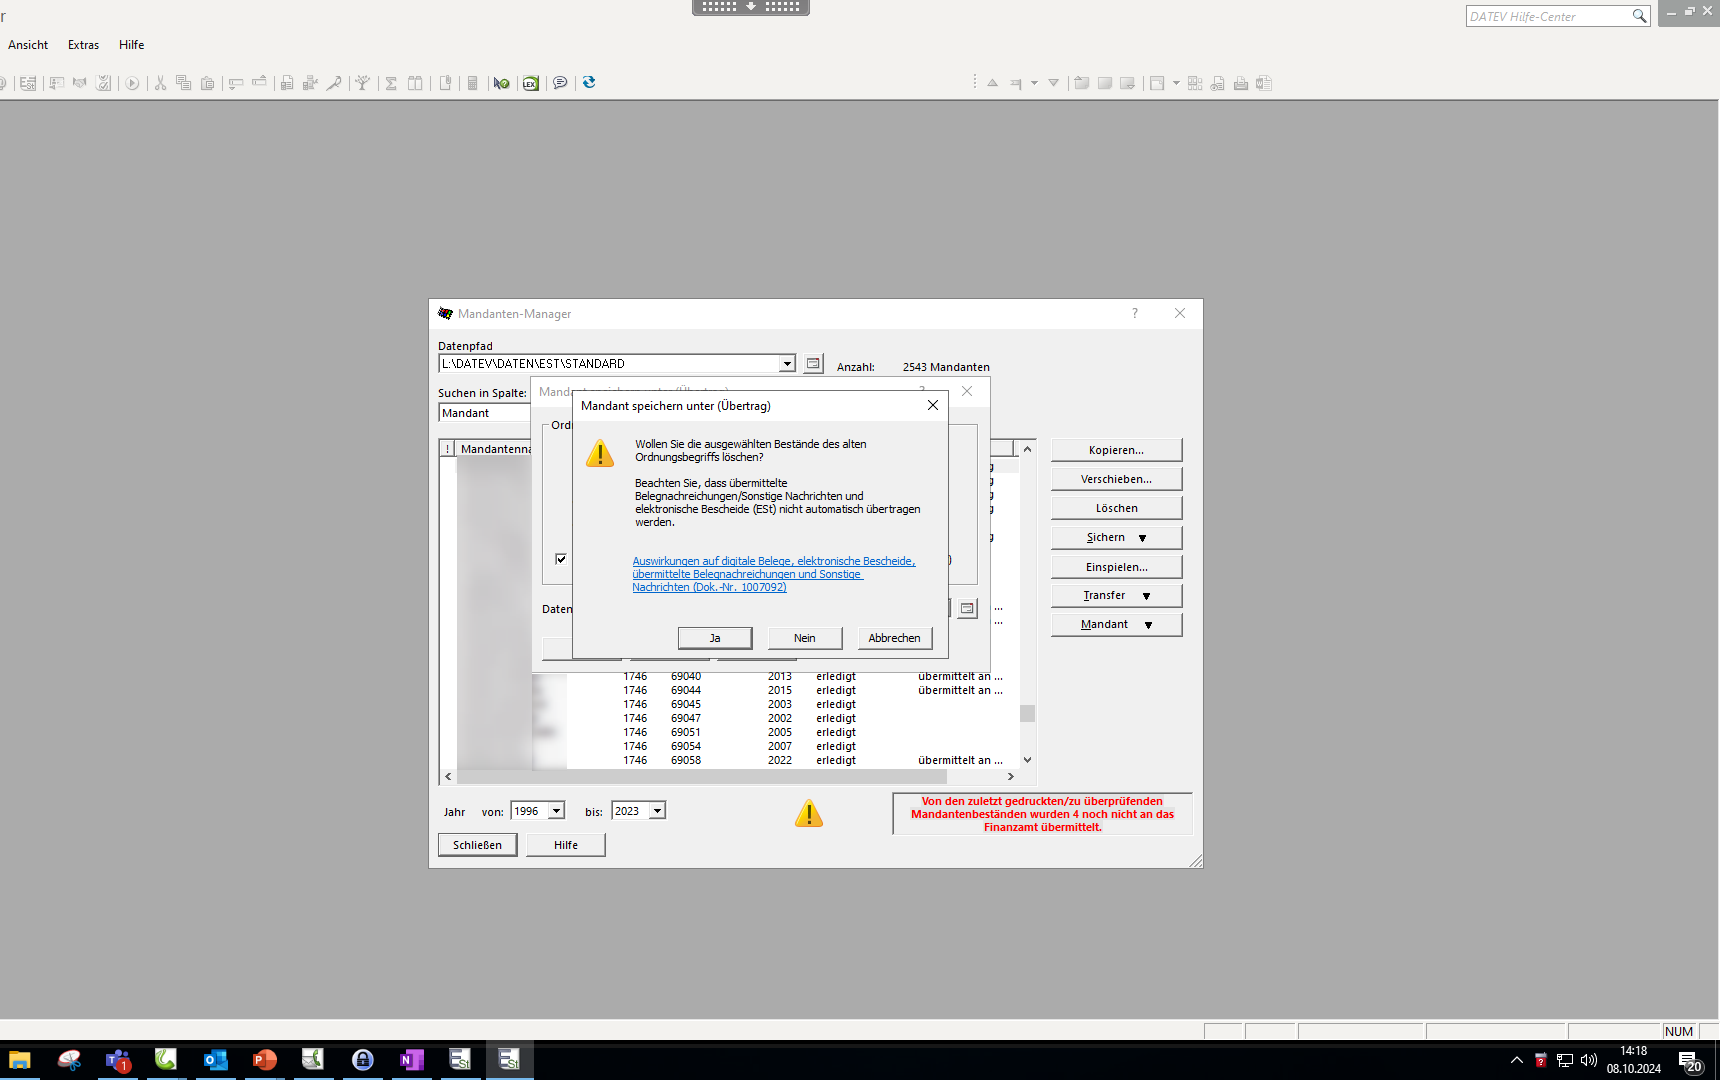Confirm deletion with the Ja button

click(714, 638)
